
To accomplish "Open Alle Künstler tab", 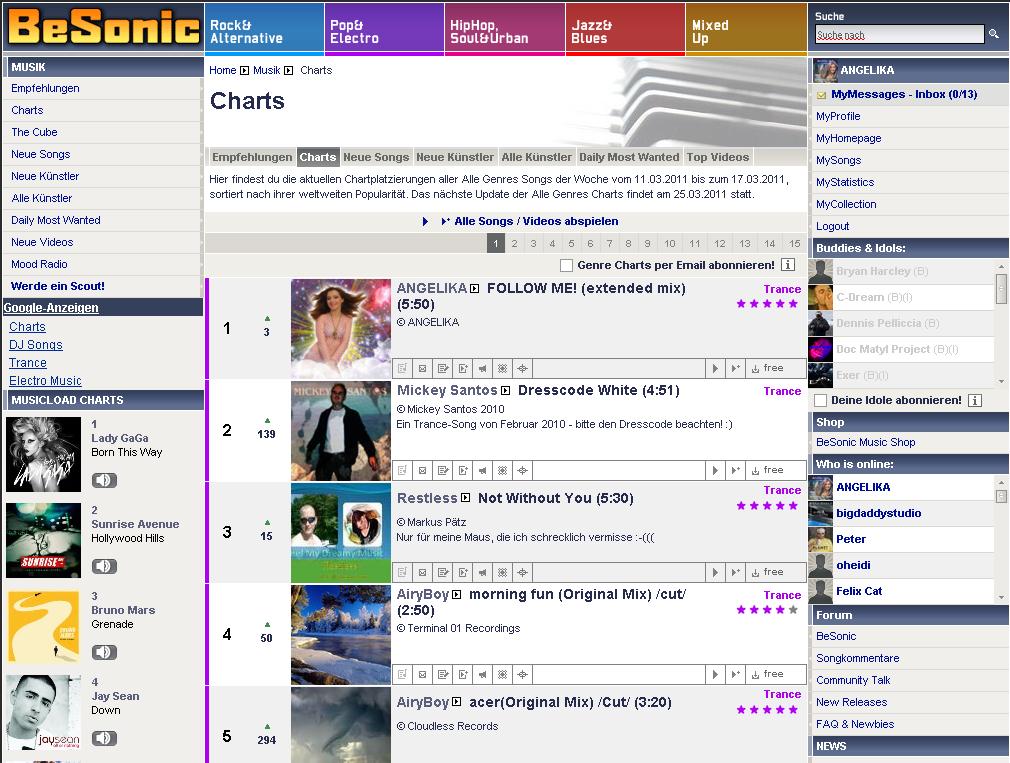I will tap(537, 157).
